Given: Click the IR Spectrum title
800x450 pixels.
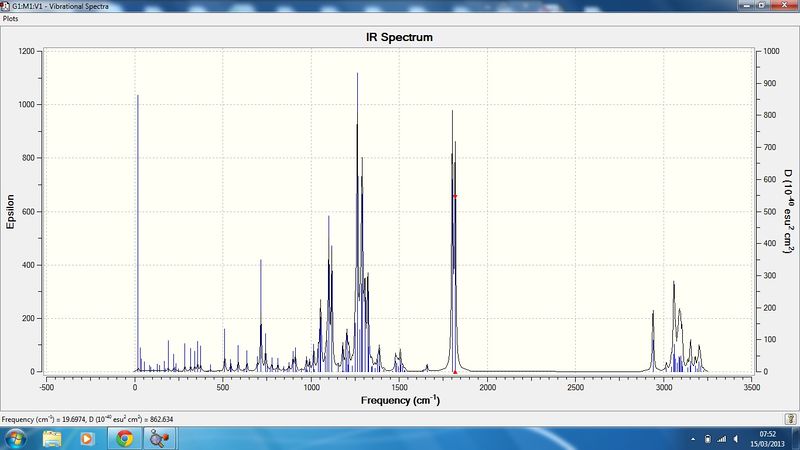Looking at the screenshot, I should click(x=399, y=37).
